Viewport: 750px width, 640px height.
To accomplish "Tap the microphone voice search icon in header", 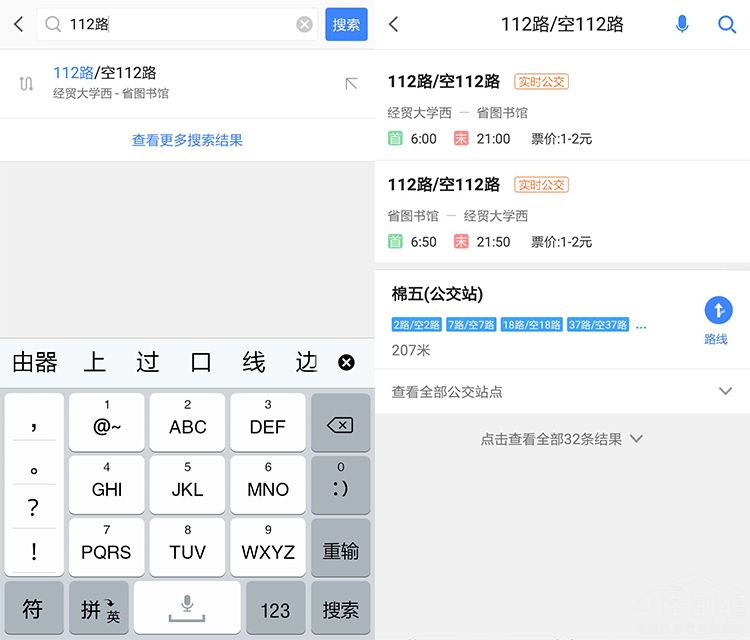I will pos(682,25).
